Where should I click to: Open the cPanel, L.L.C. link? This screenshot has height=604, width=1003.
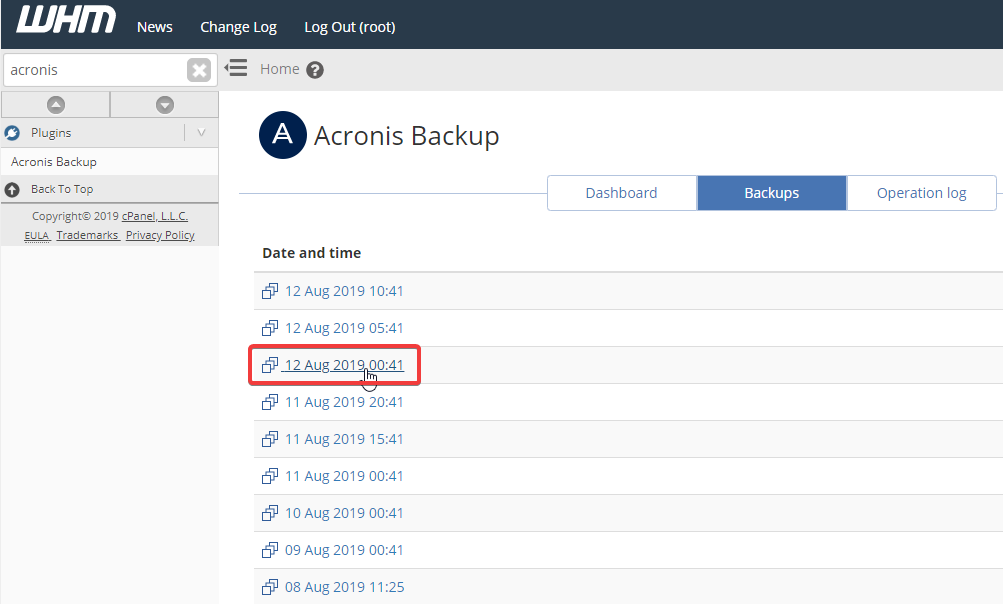coord(155,216)
